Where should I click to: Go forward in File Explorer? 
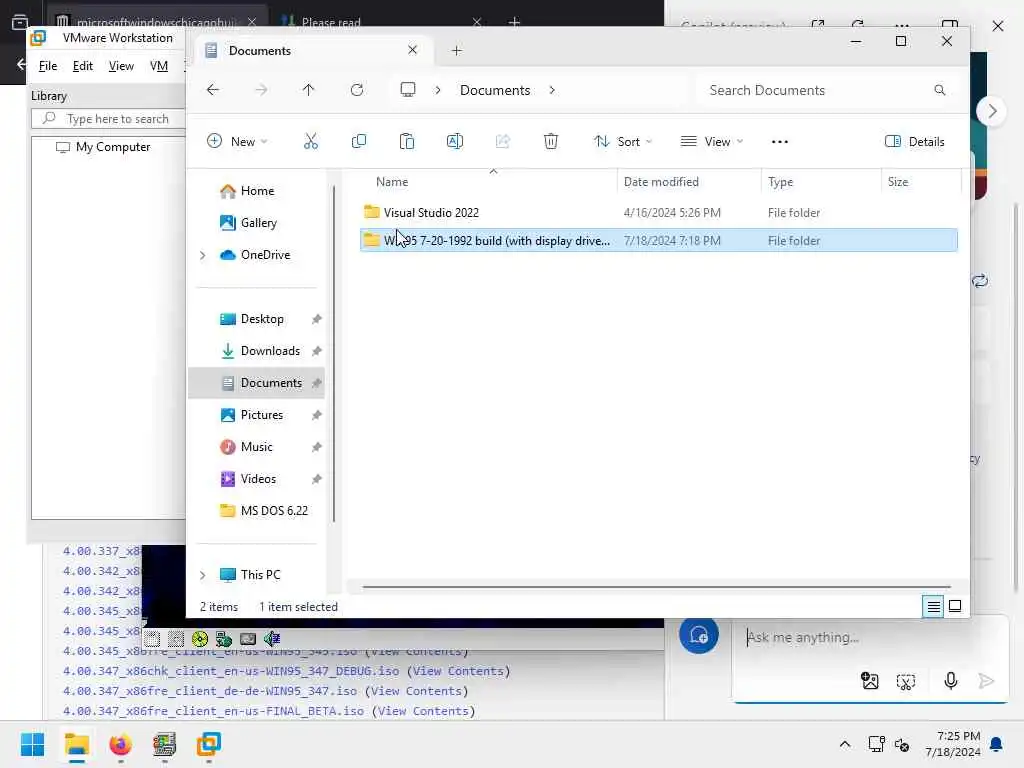pyautogui.click(x=261, y=90)
